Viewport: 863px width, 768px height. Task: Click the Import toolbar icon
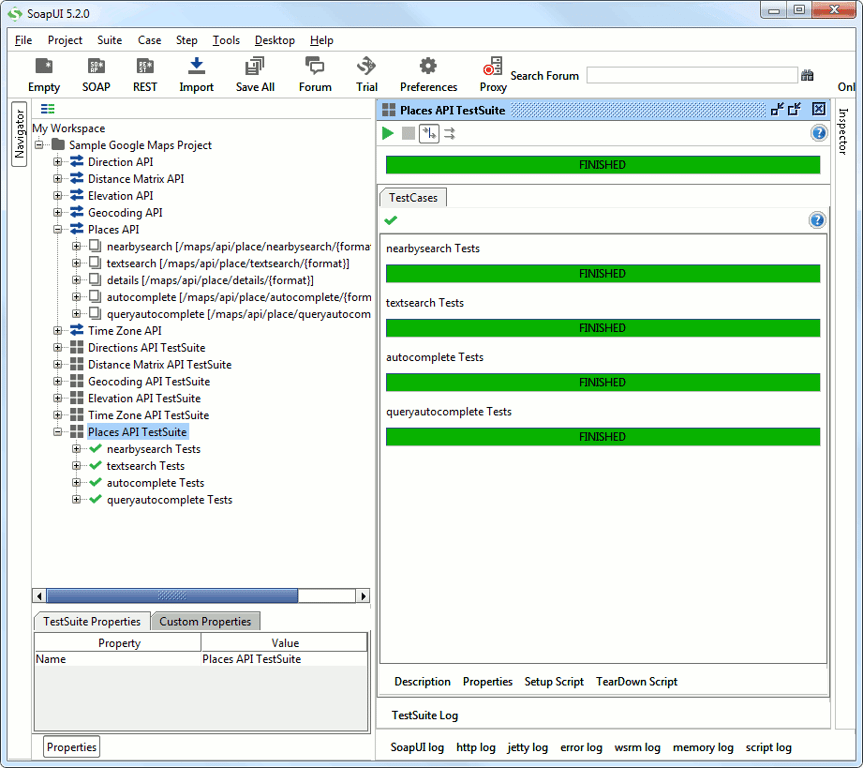(196, 75)
